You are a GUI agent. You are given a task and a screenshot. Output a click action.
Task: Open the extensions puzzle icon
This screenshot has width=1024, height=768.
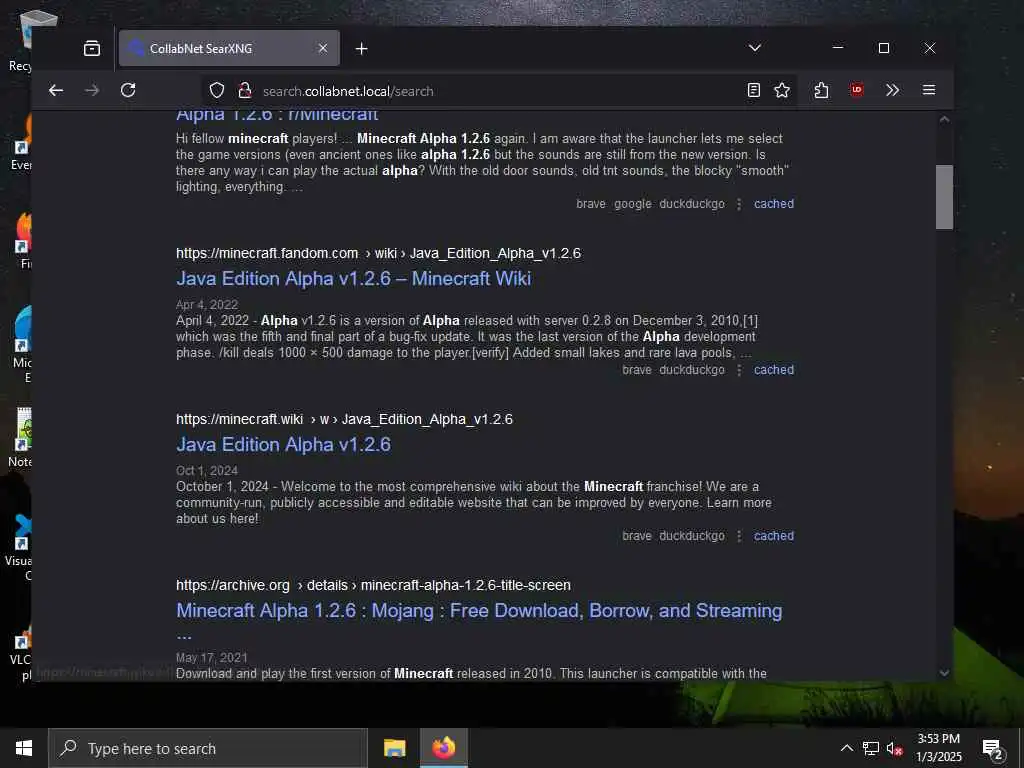[x=822, y=91]
